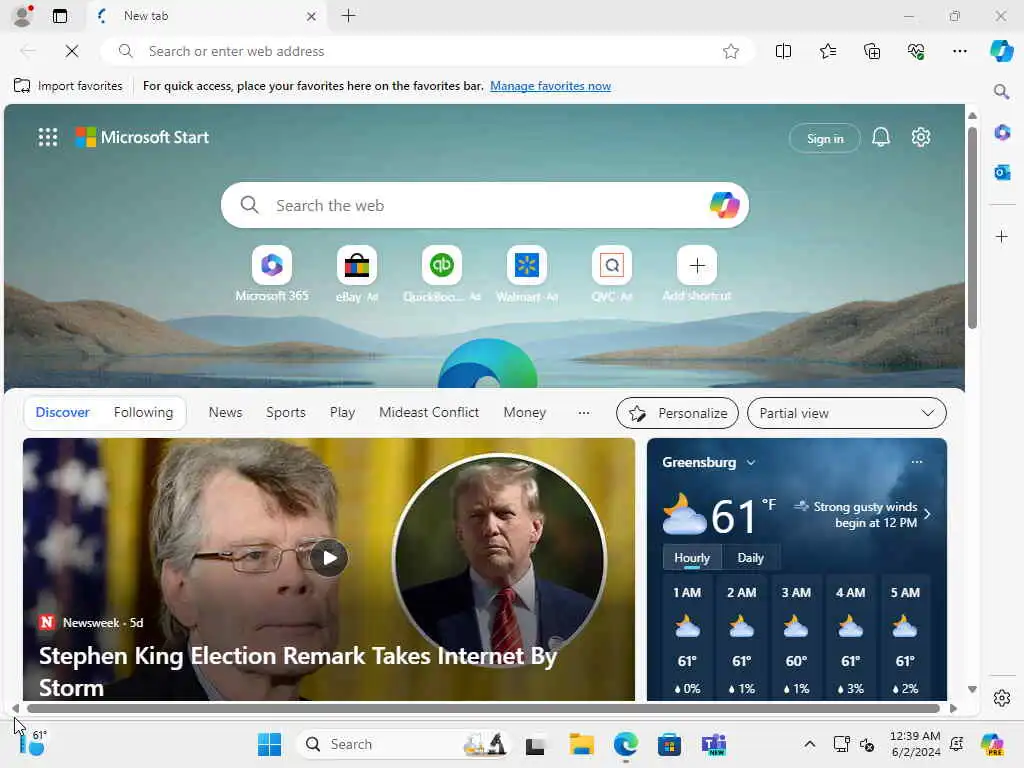Open Outlook sidebar icon
The image size is (1024, 768).
coord(1002,172)
